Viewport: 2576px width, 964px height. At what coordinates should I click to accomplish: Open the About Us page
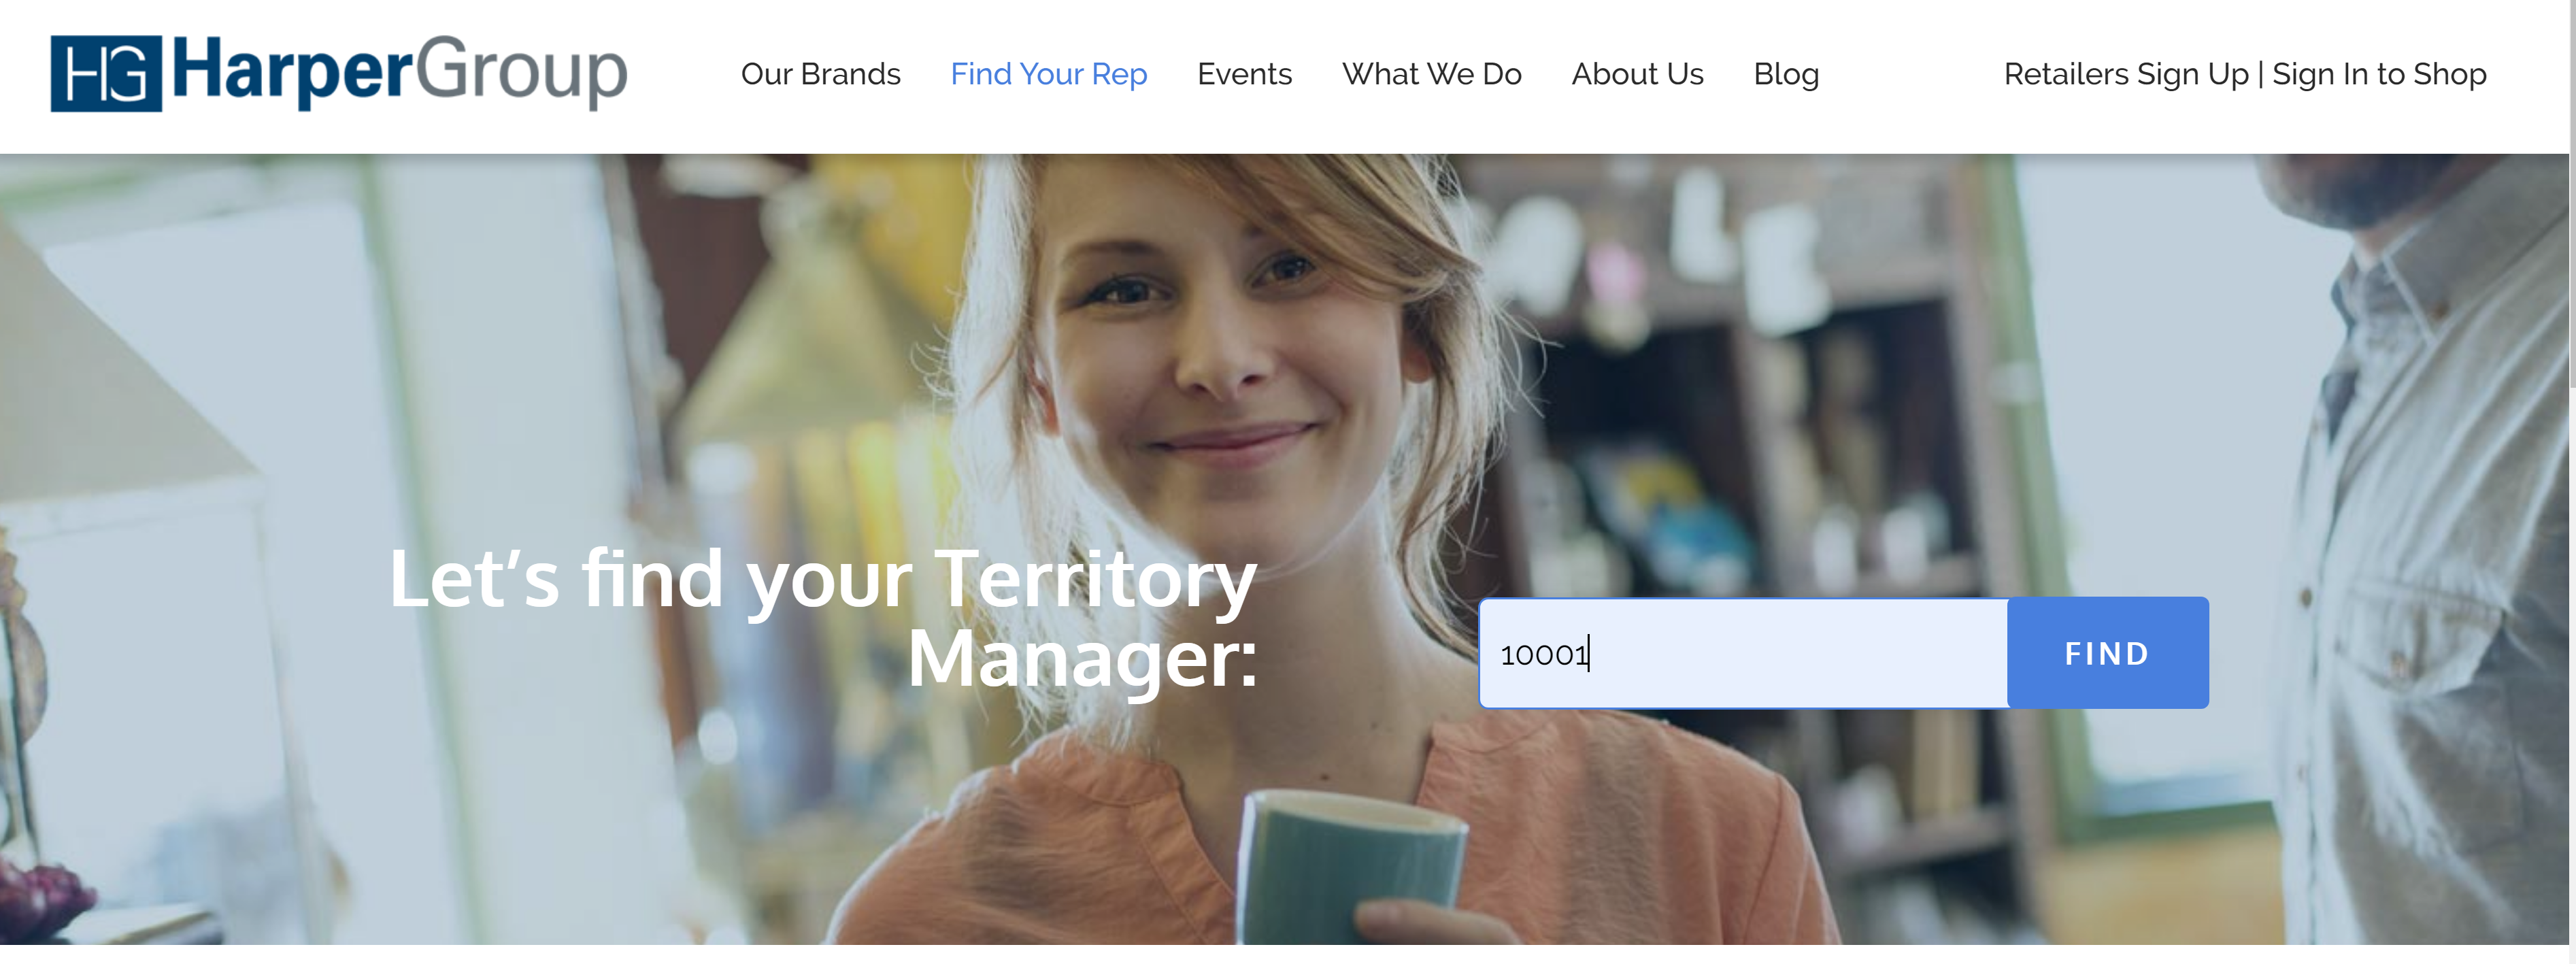(x=1637, y=74)
